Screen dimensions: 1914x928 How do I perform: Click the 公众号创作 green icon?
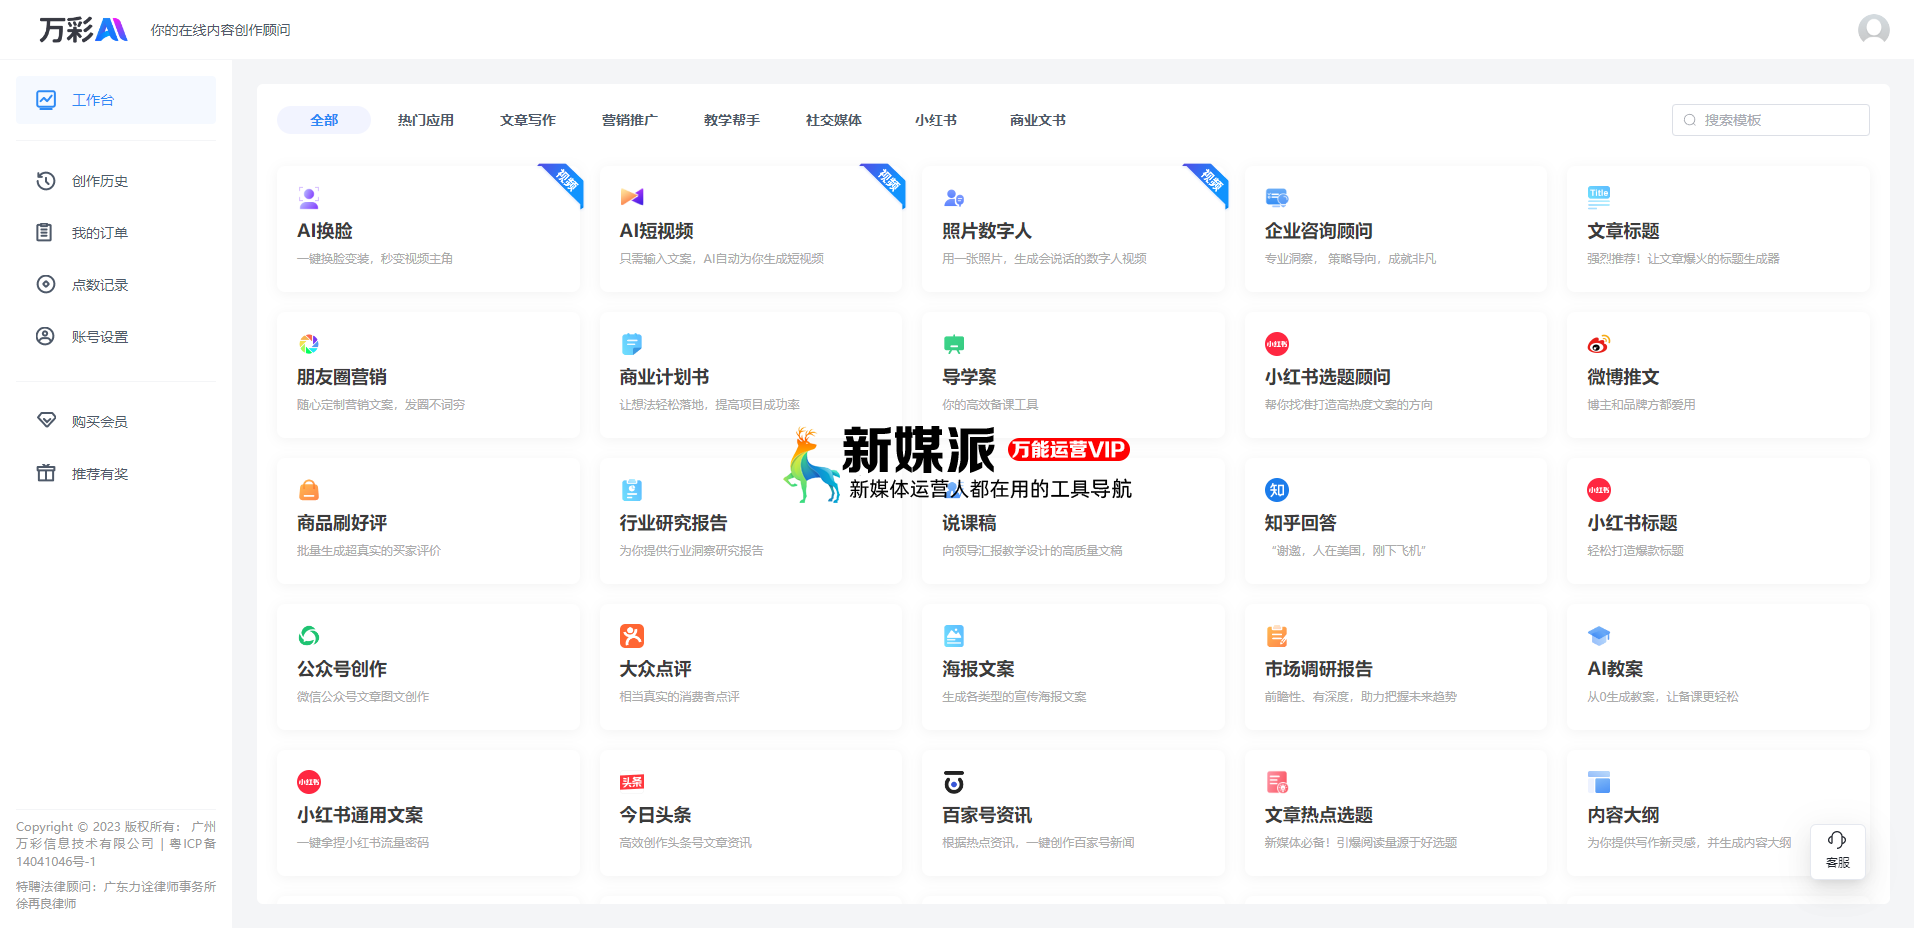click(309, 636)
